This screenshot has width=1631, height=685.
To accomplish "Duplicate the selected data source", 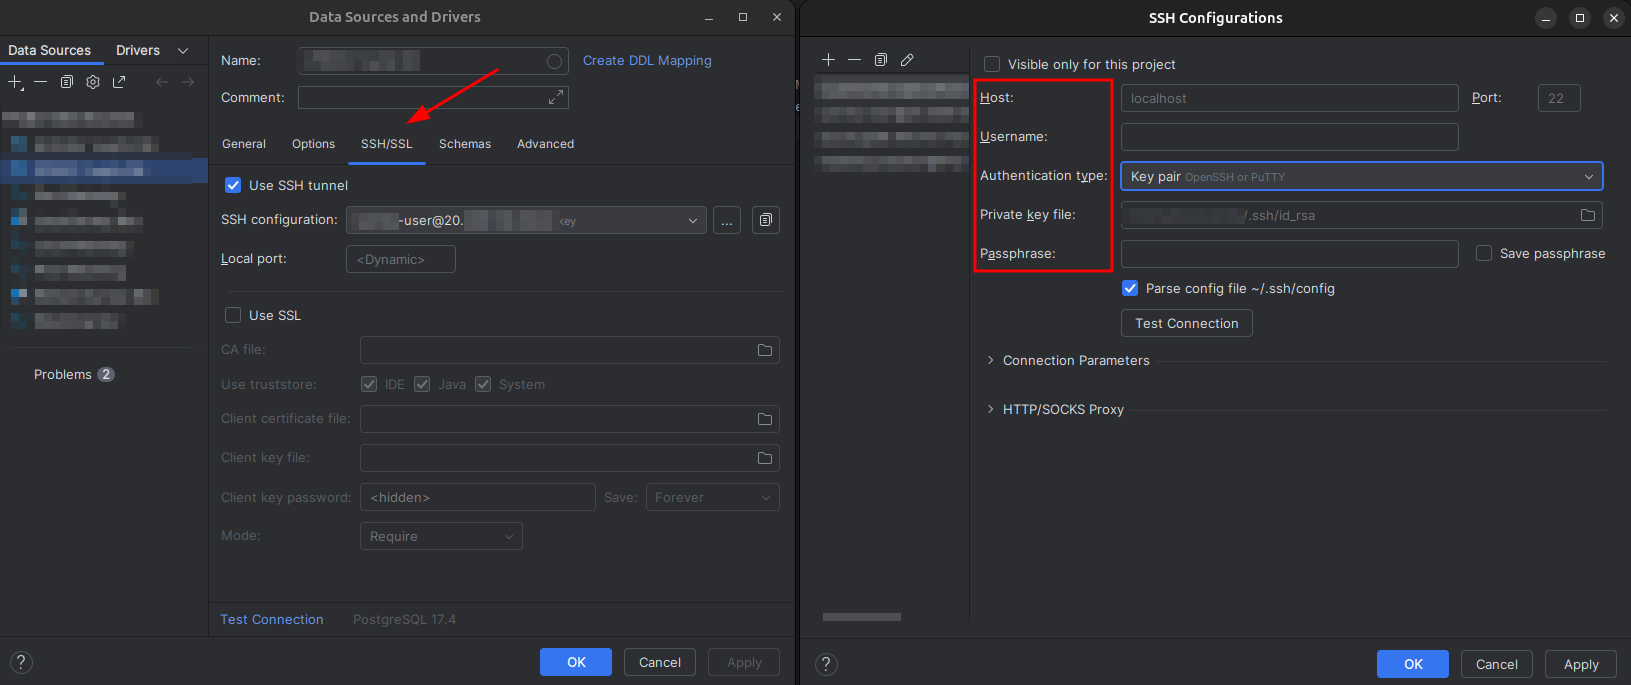I will pos(67,82).
